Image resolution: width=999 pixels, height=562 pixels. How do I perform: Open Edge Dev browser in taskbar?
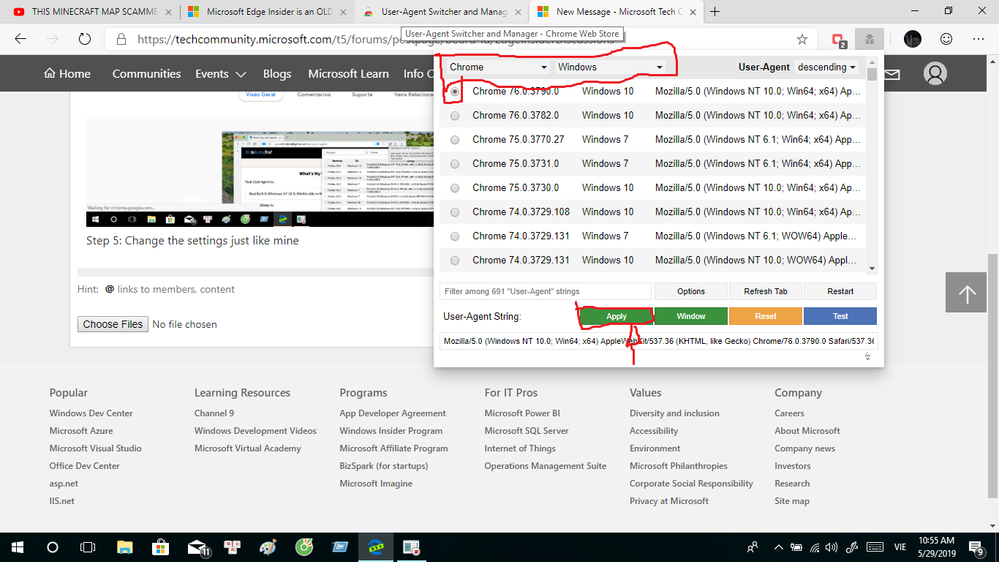coord(376,547)
